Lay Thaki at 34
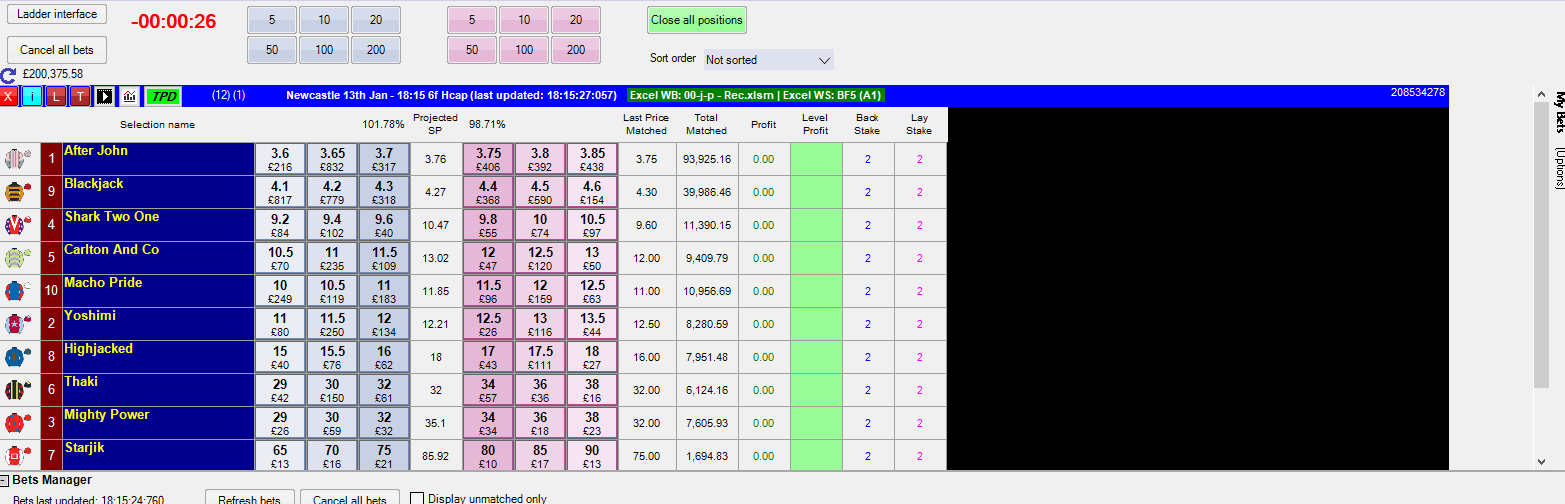Viewport: 1565px width, 504px height. coord(488,390)
